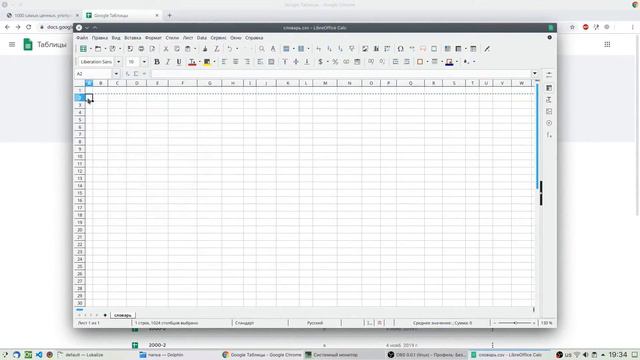
Task: Click the Undo arrow icon
Action: pyautogui.click(x=230, y=49)
